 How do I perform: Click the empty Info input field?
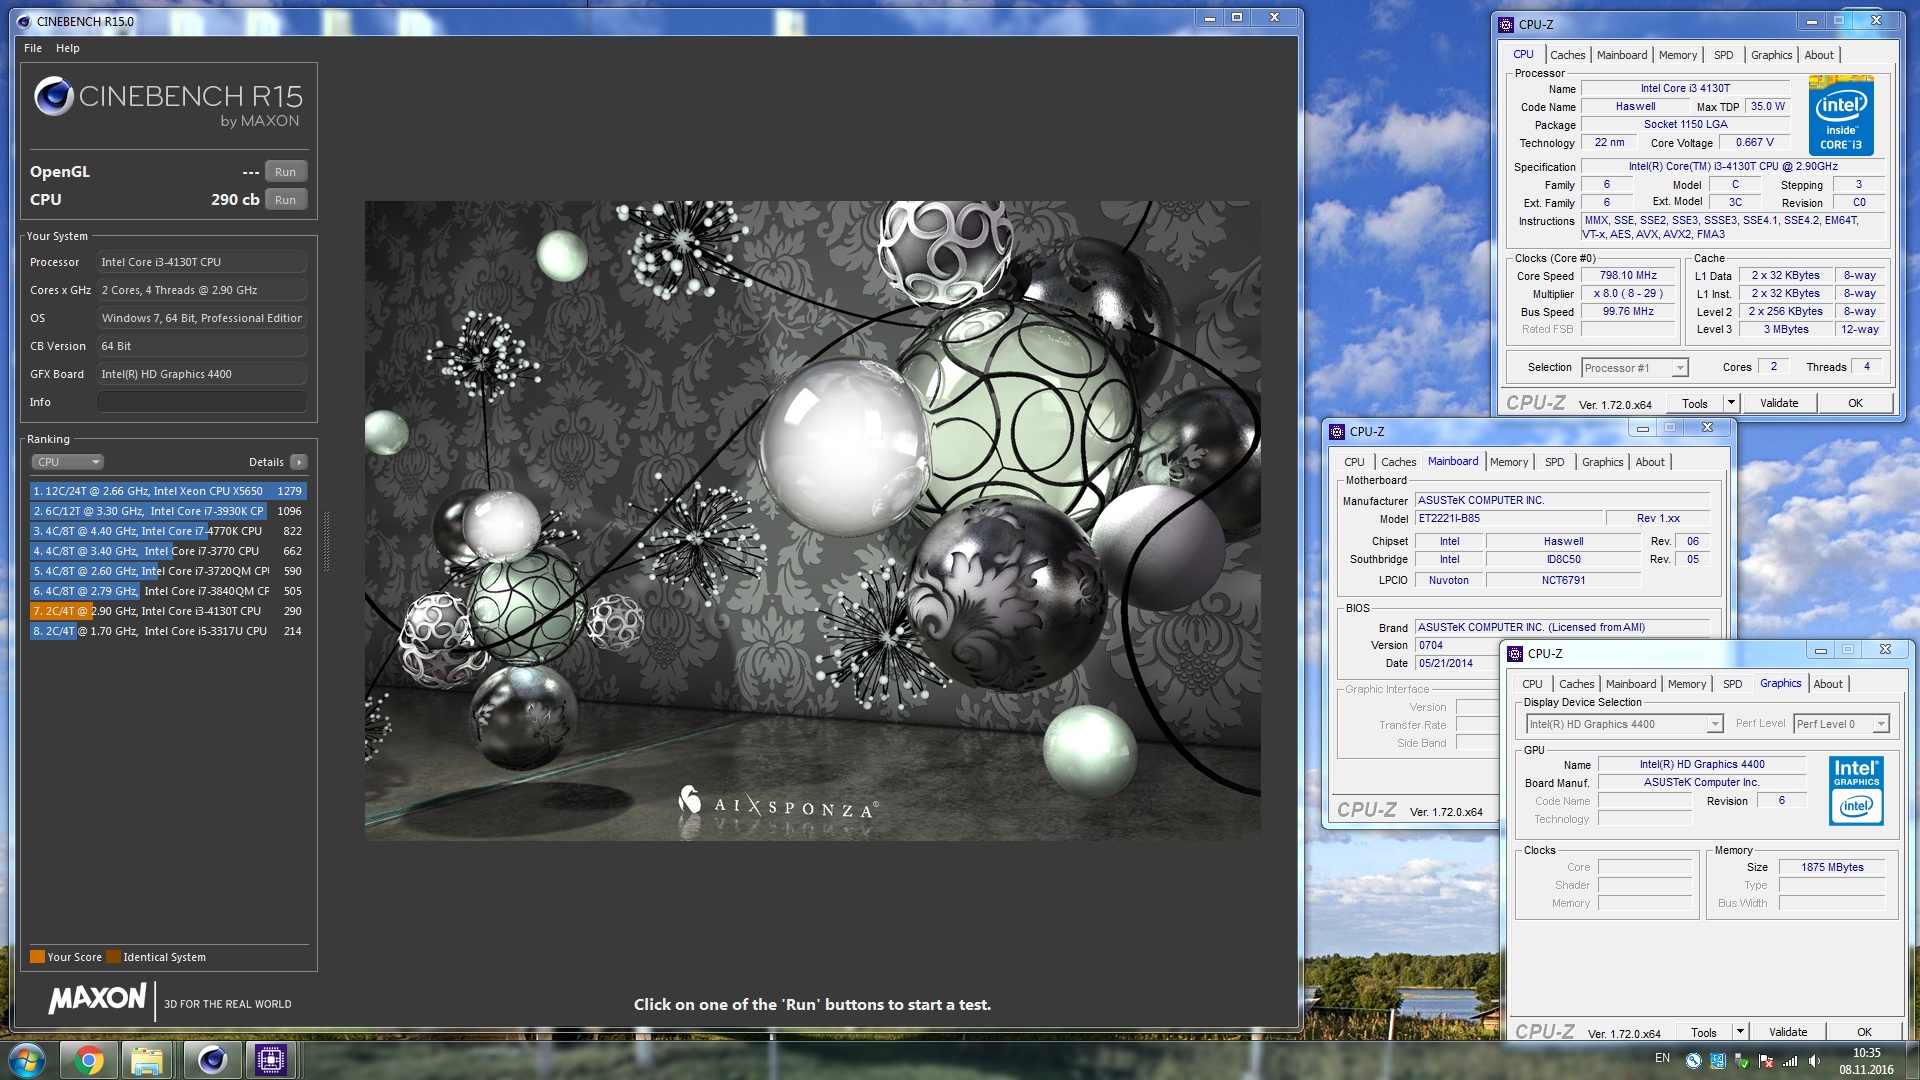click(201, 402)
